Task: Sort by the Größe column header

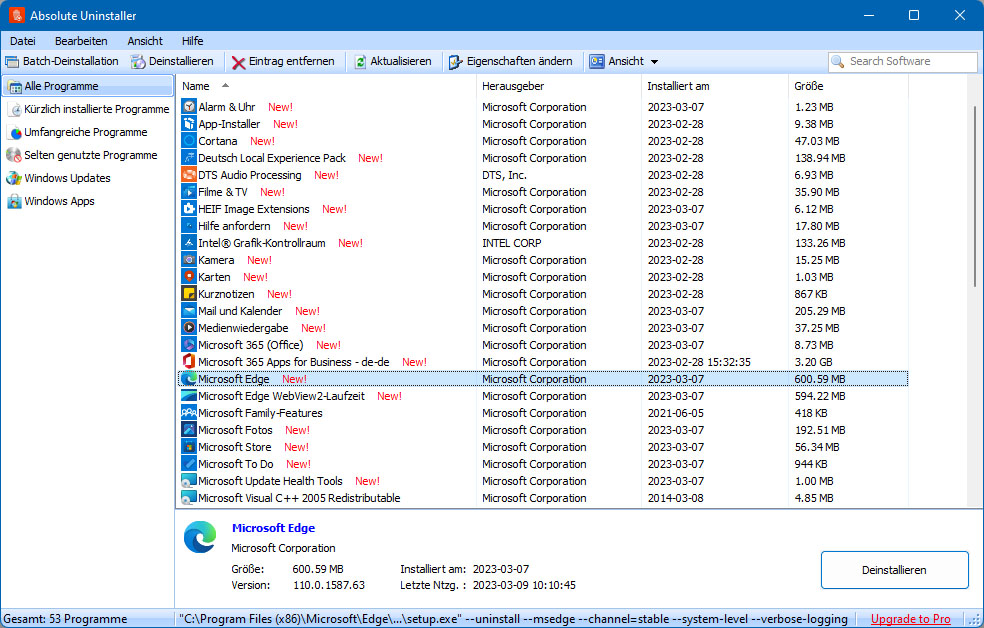Action: point(848,86)
